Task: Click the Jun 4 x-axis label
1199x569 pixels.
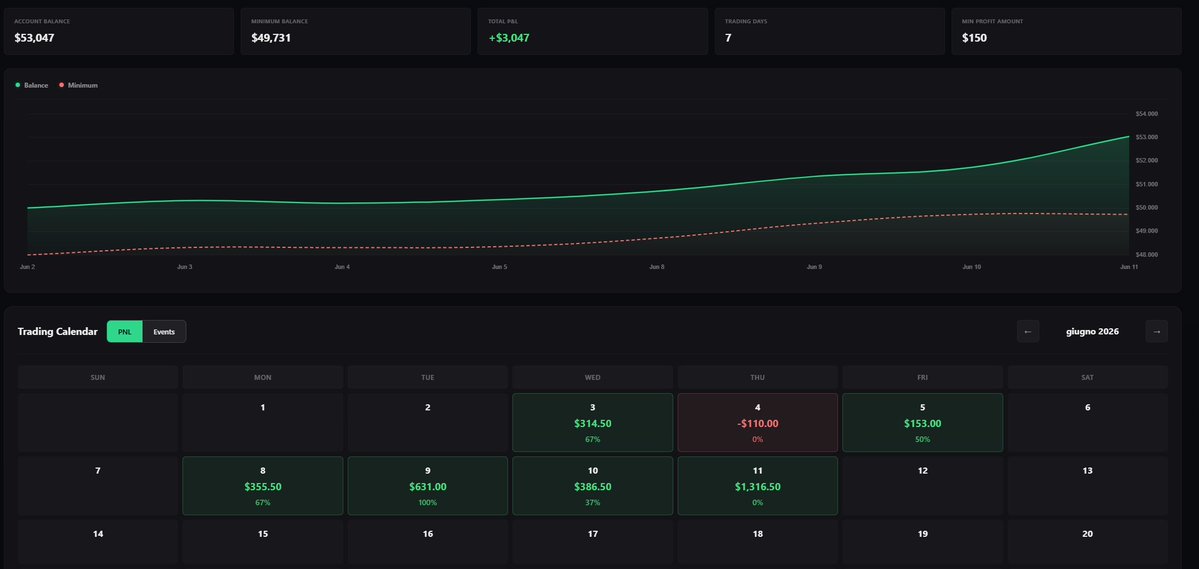Action: tap(342, 267)
